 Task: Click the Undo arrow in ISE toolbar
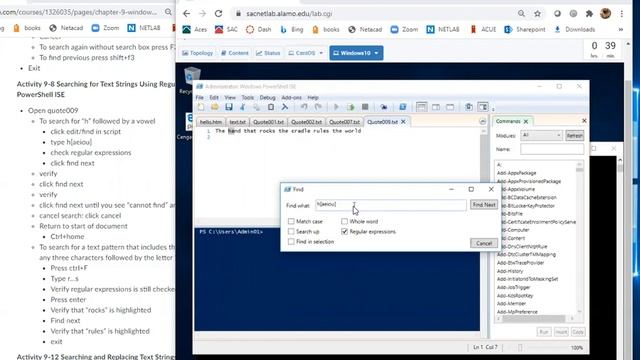(304, 107)
